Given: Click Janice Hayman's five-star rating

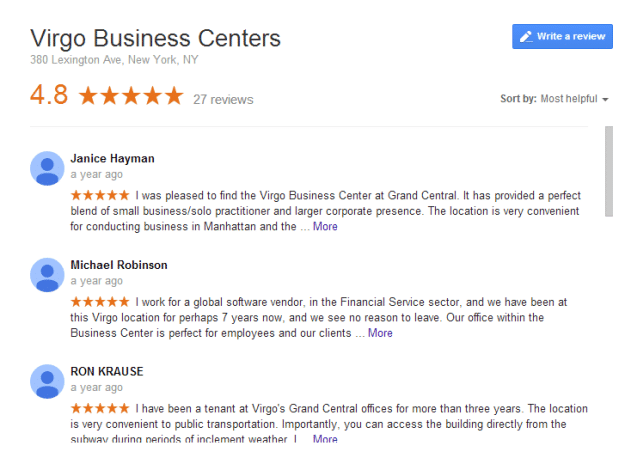Looking at the screenshot, I should click(x=100, y=195).
